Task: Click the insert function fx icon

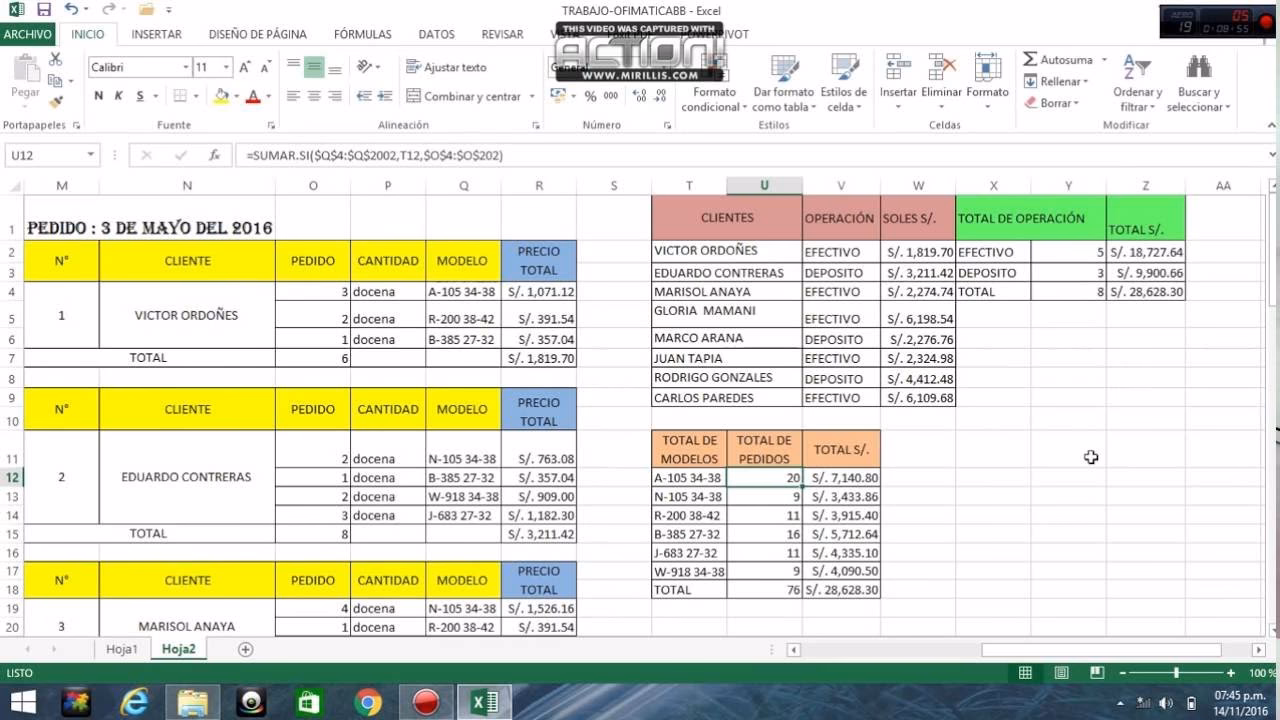Action: click(214, 155)
